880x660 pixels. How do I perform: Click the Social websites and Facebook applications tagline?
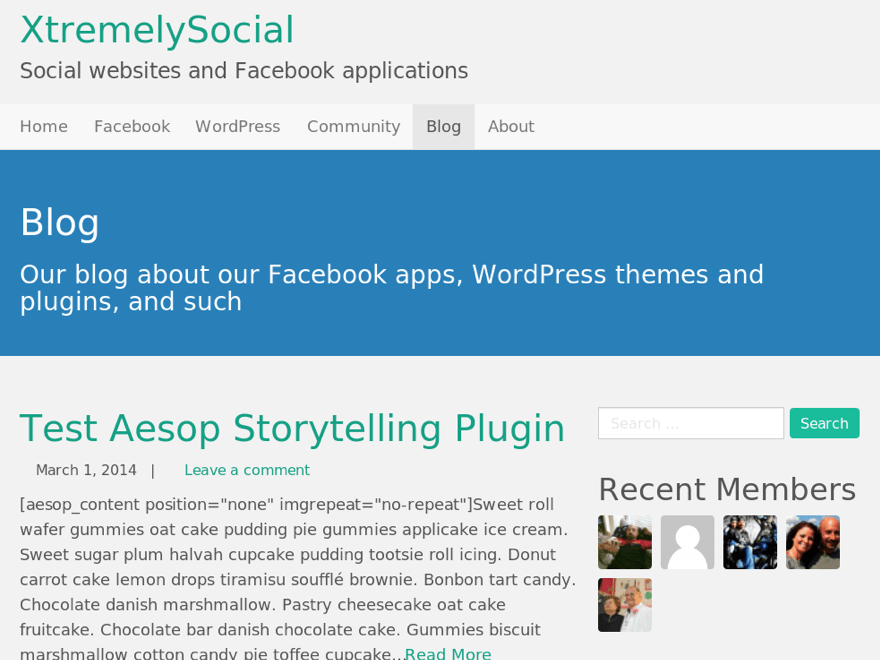point(244,71)
